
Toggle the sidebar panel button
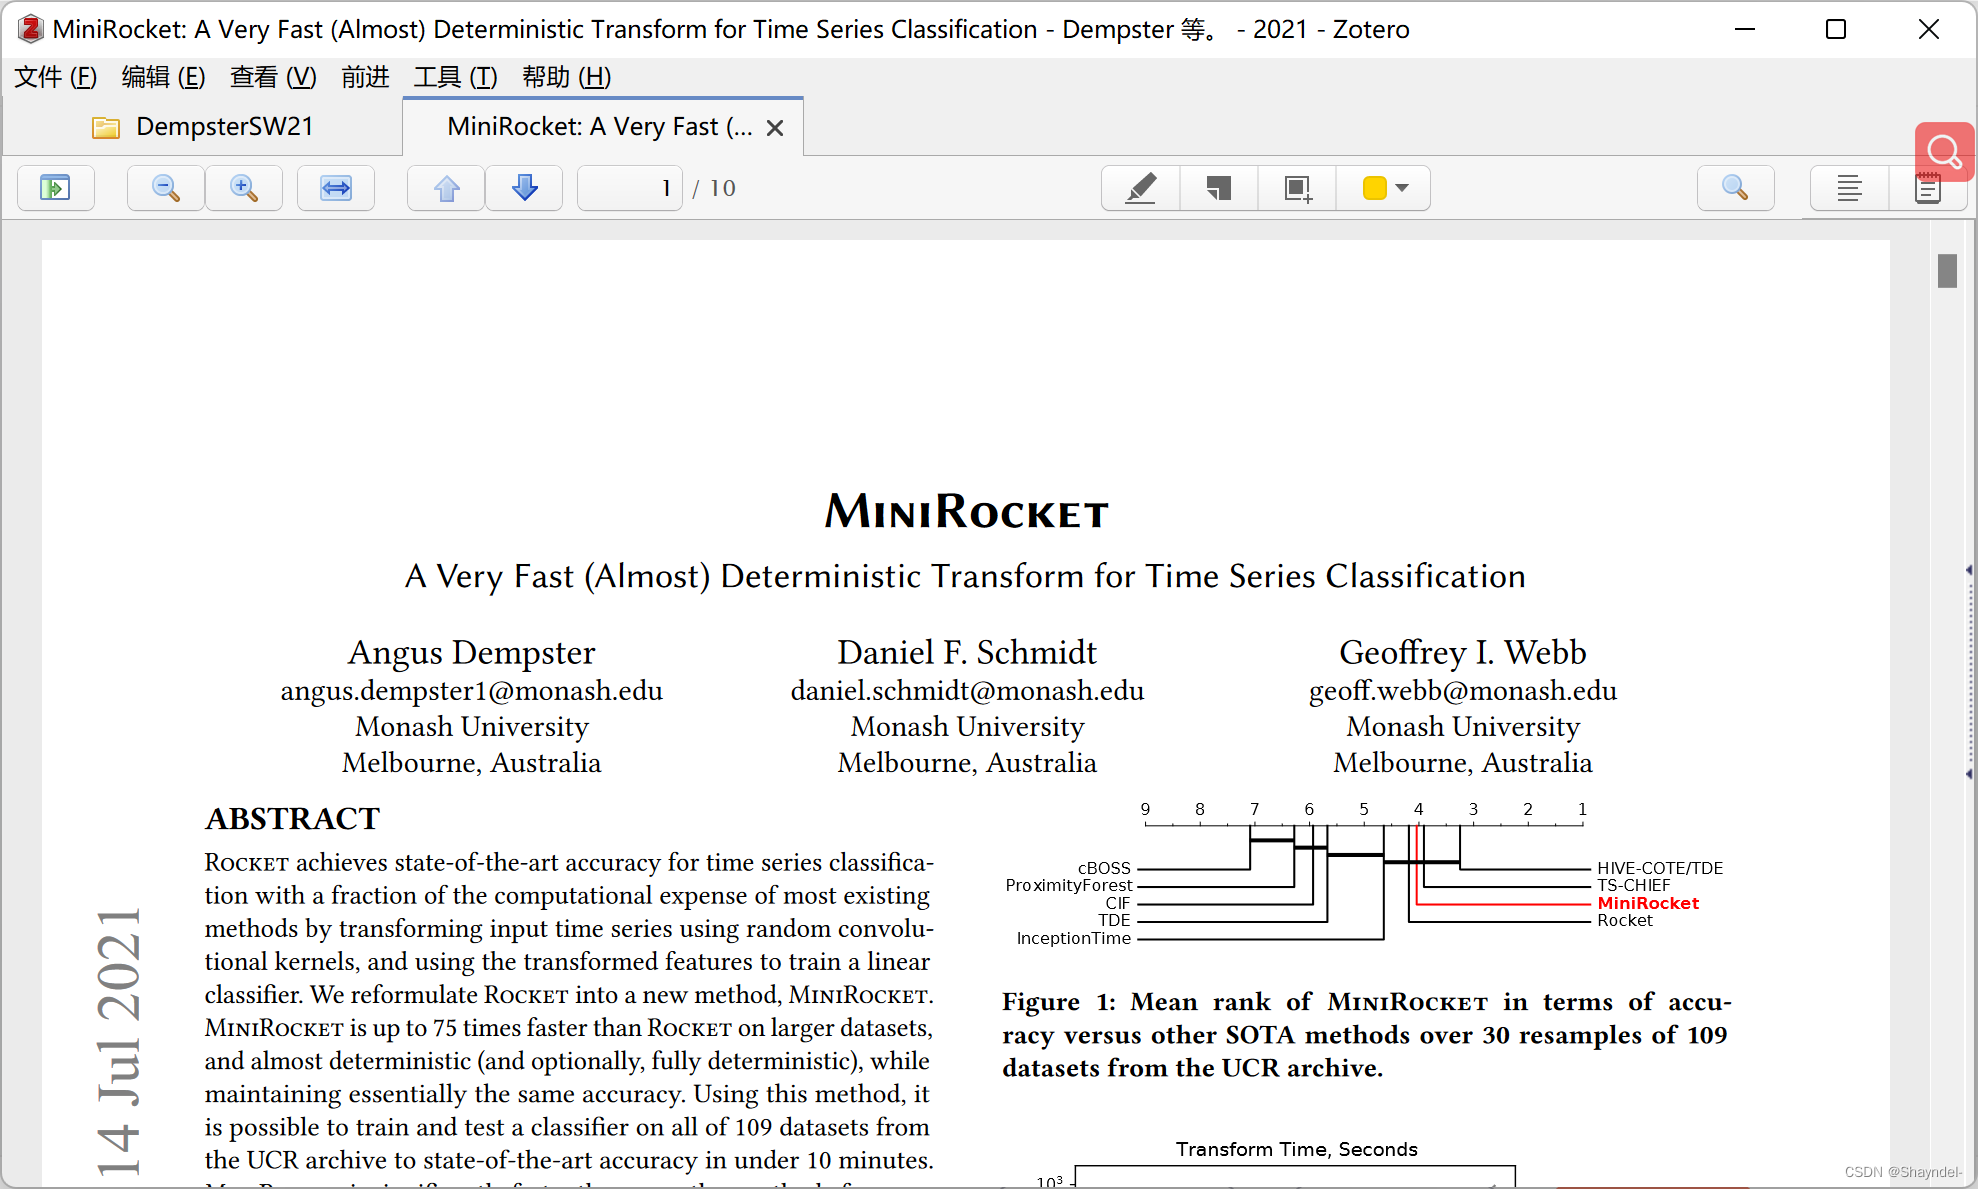(55, 188)
